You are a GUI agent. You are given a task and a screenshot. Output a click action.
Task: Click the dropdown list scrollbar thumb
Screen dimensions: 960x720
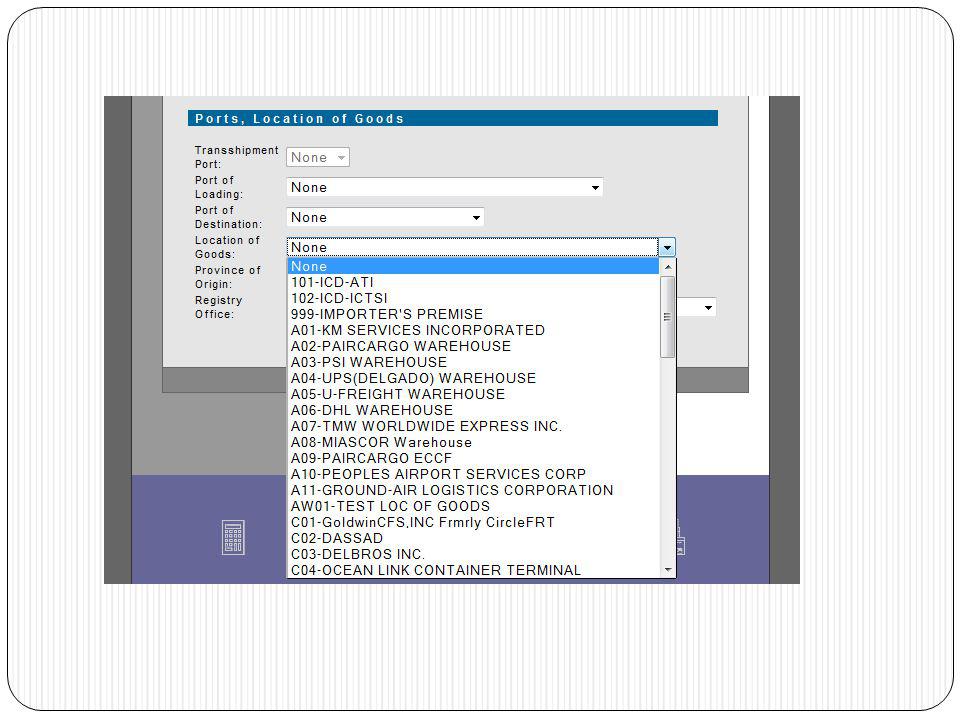click(x=667, y=317)
